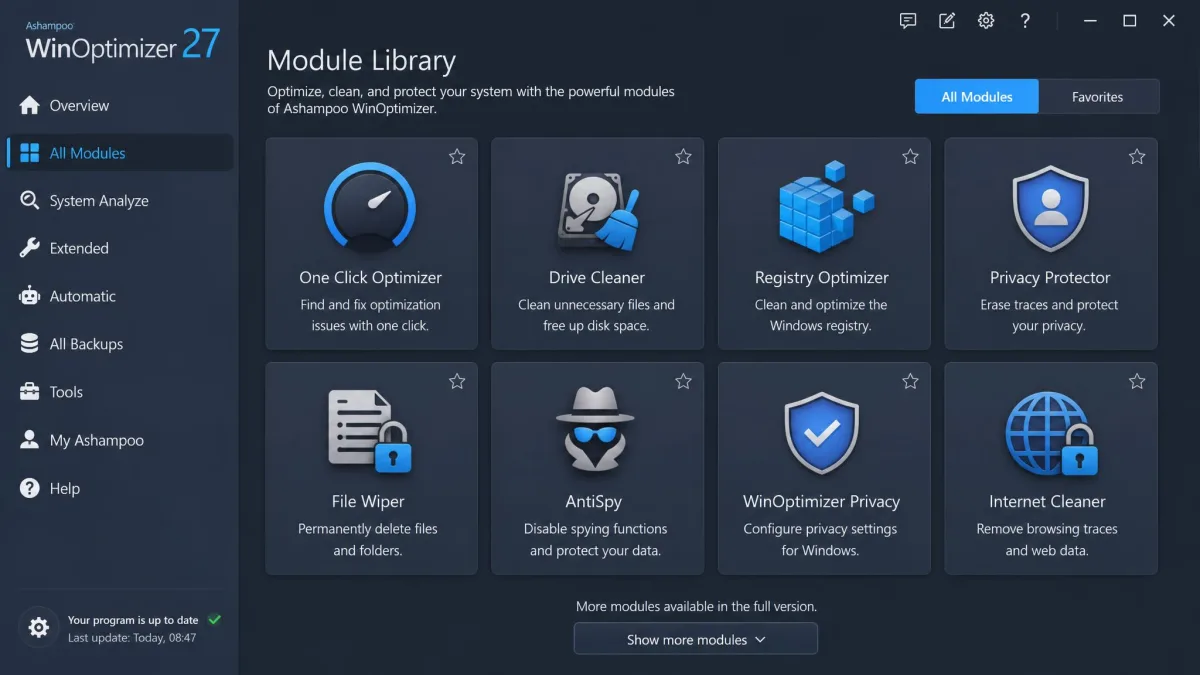Open the File Wiper document-lock icon
The height and width of the screenshot is (675, 1200).
point(370,432)
